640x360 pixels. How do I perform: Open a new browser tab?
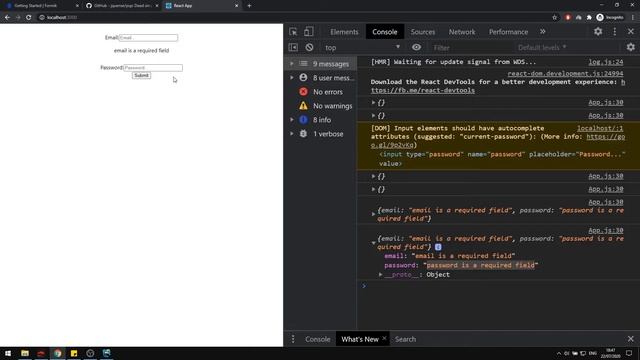pyautogui.click(x=249, y=6)
